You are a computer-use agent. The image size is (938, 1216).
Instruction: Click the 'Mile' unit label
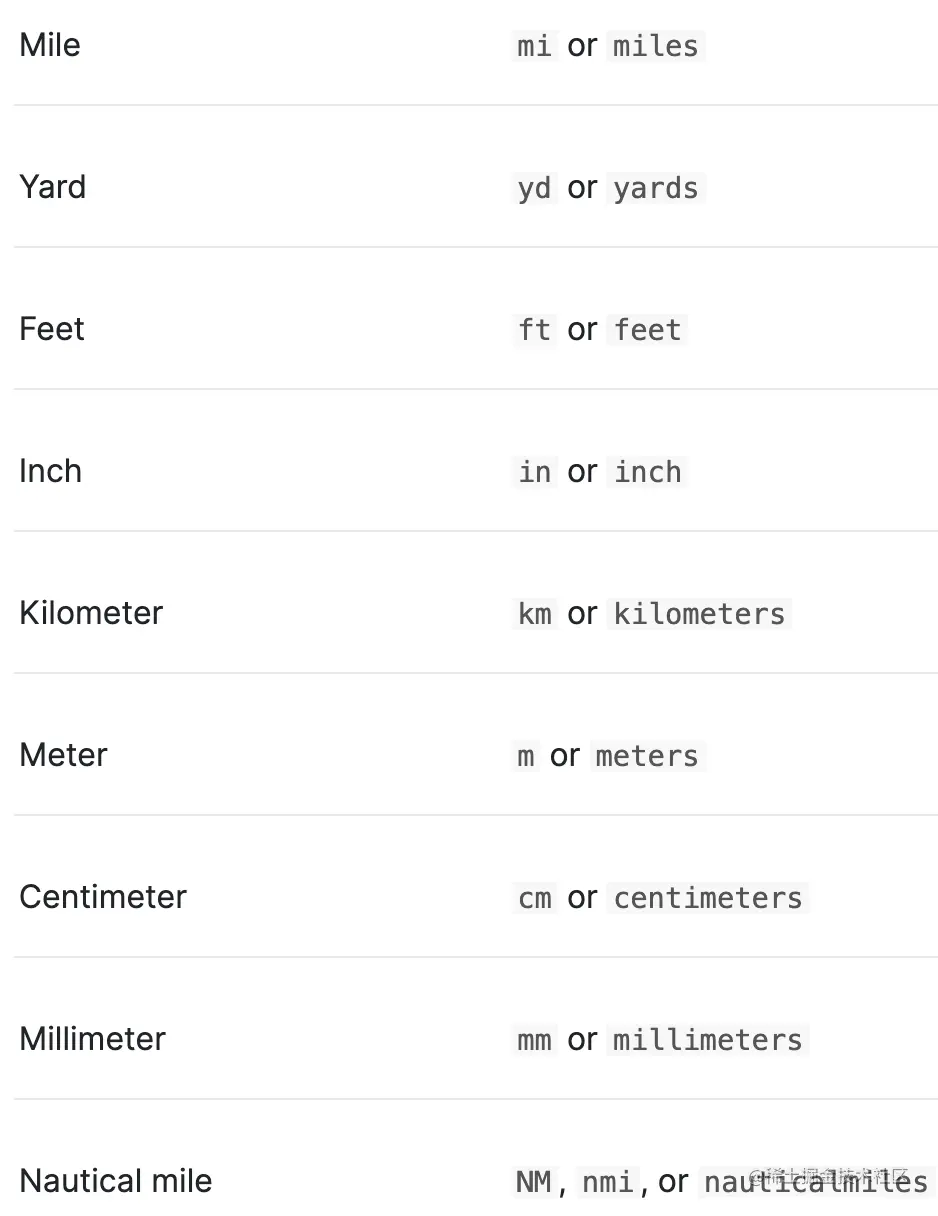pos(50,45)
